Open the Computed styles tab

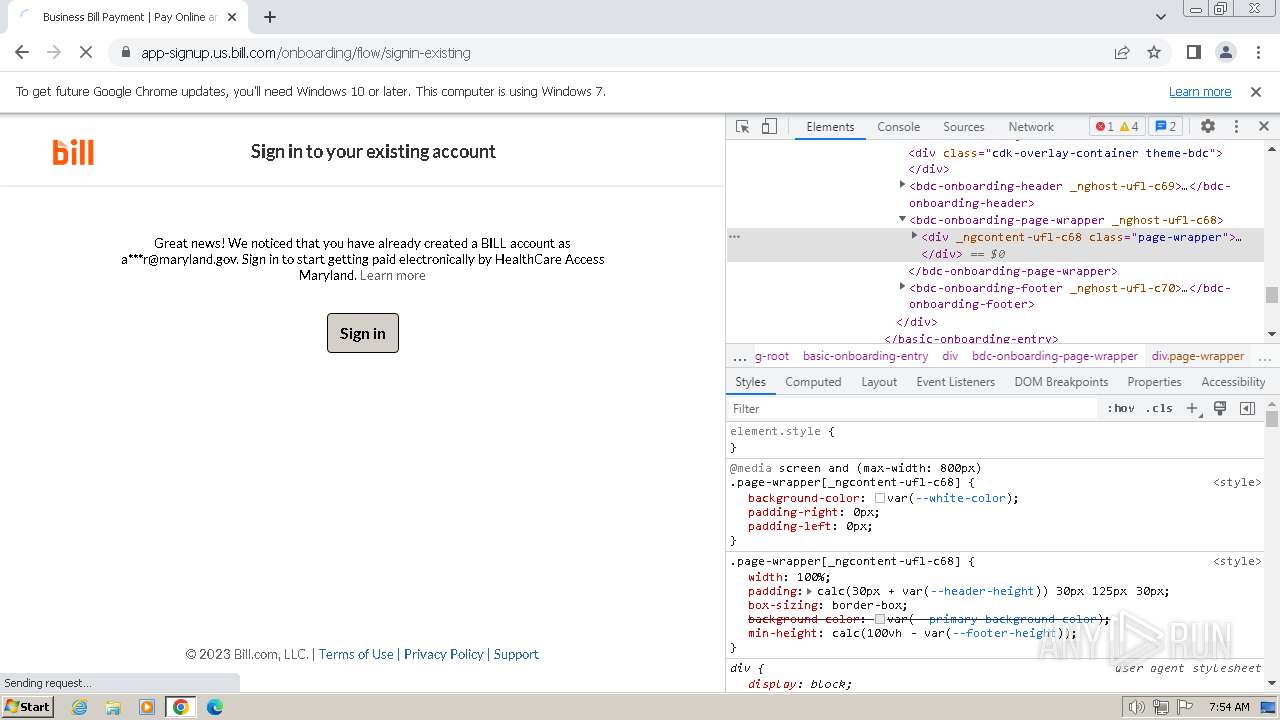[813, 382]
